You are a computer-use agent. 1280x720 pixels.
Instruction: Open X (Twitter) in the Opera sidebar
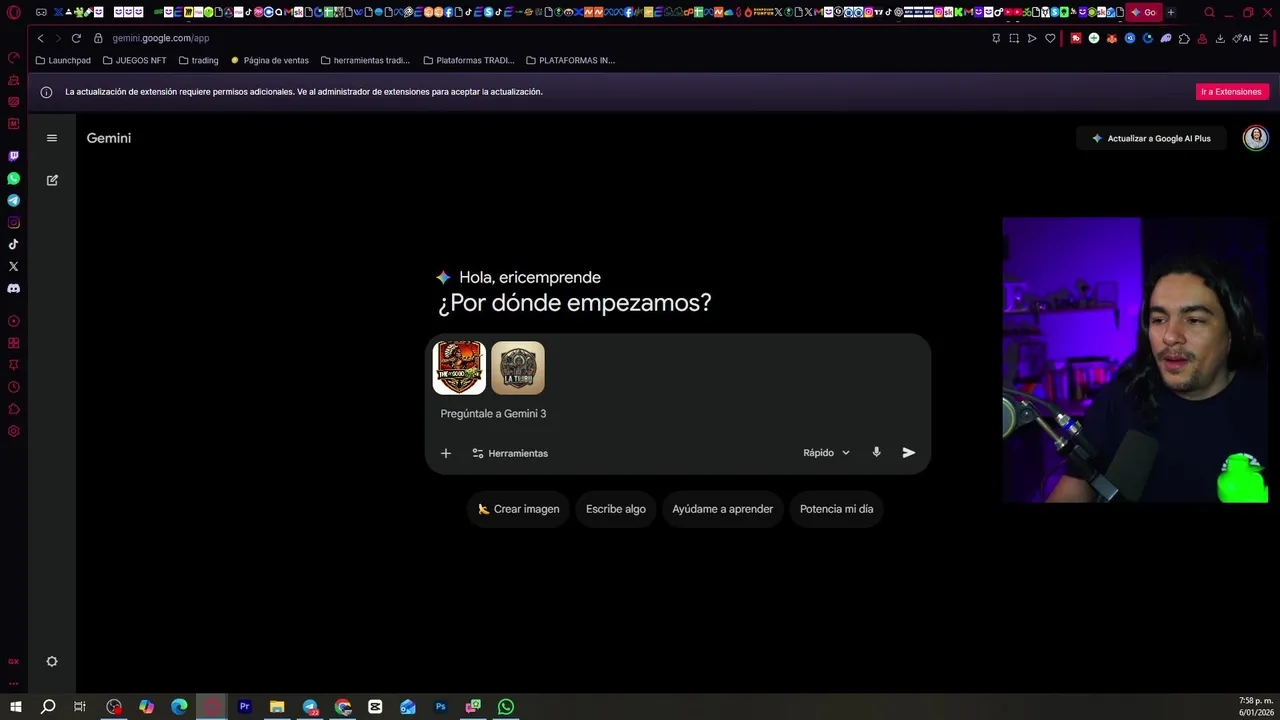coord(13,266)
